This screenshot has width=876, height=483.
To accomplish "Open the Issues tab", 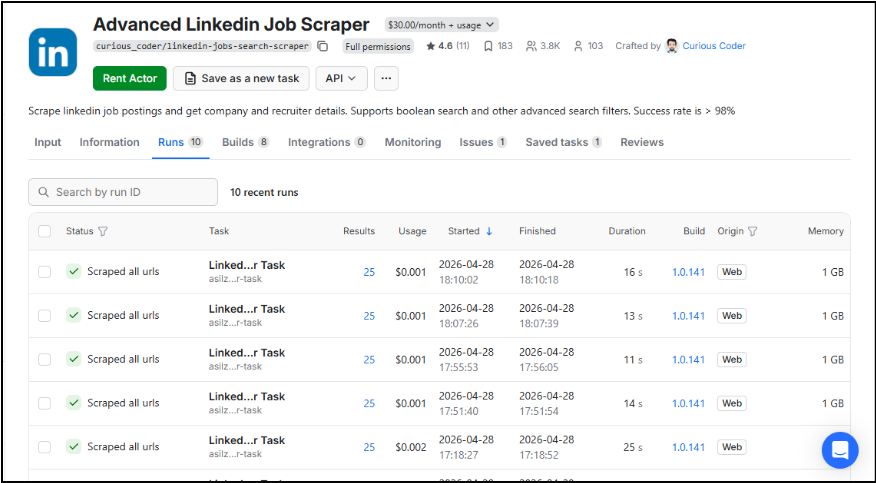I will (x=483, y=142).
